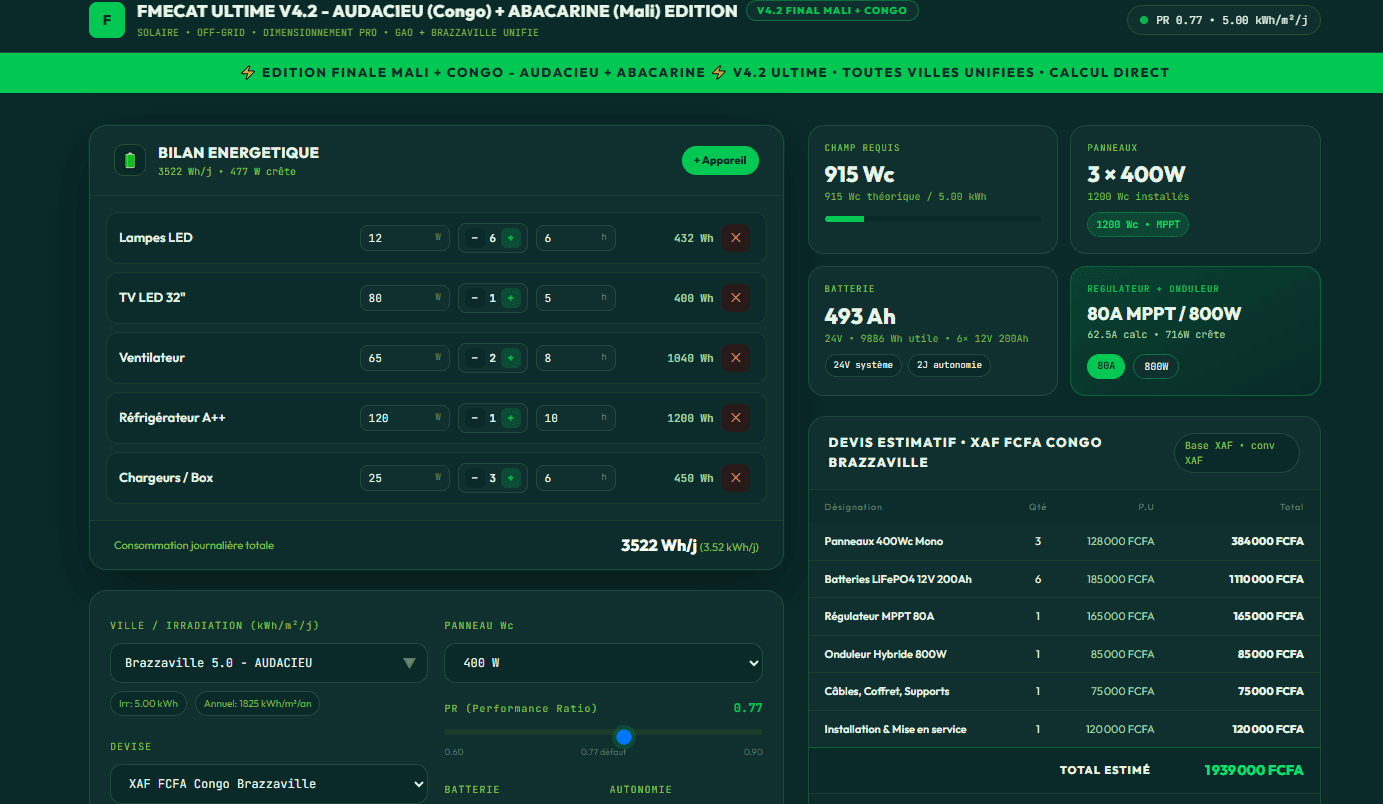Remove the Lampes LED row

736,238
